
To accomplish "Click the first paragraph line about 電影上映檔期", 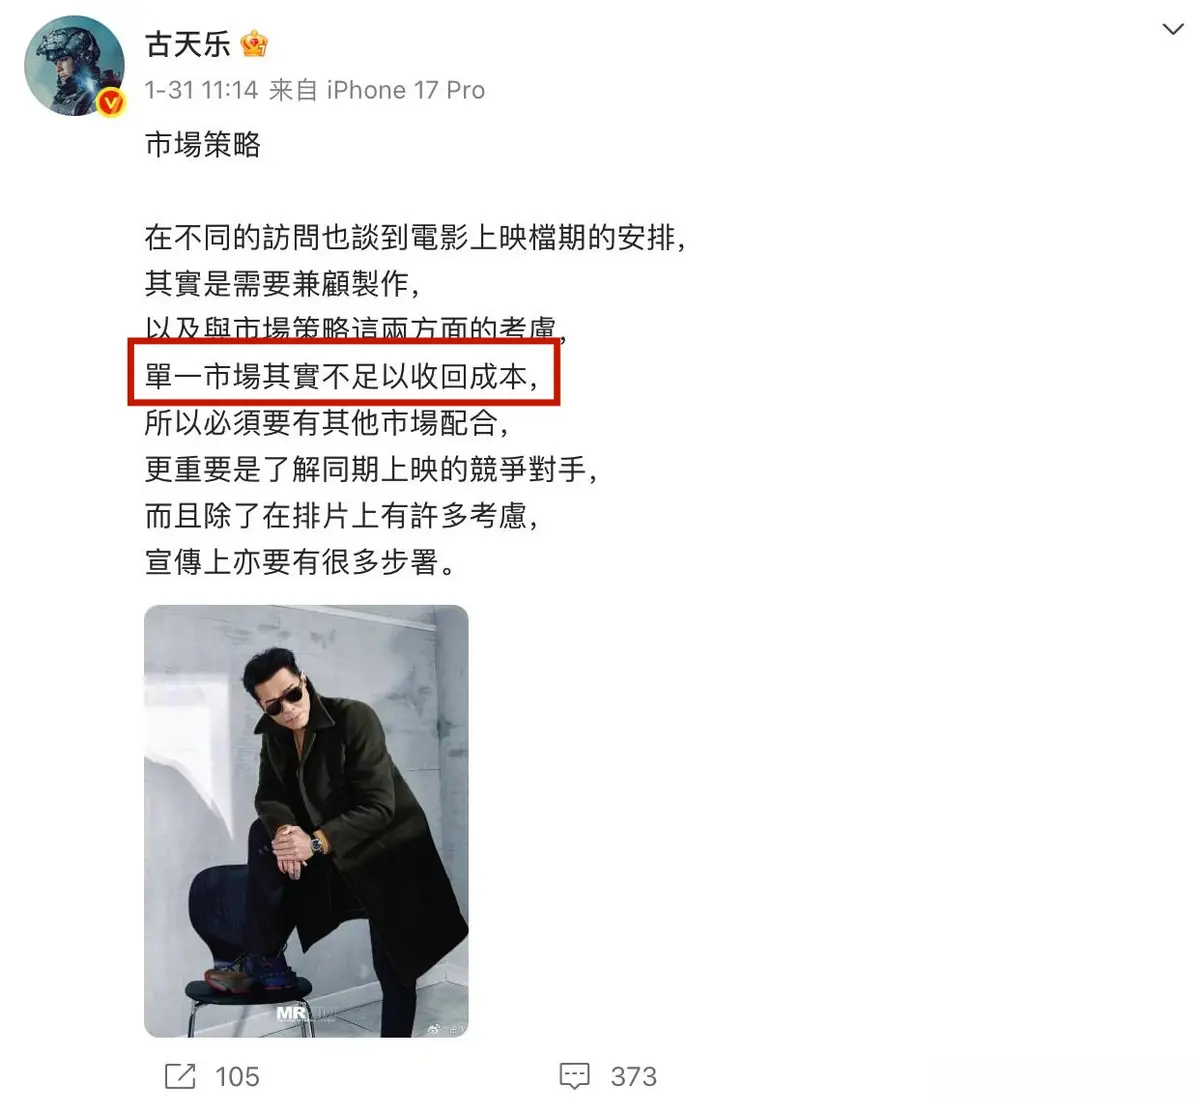I will click(x=415, y=238).
